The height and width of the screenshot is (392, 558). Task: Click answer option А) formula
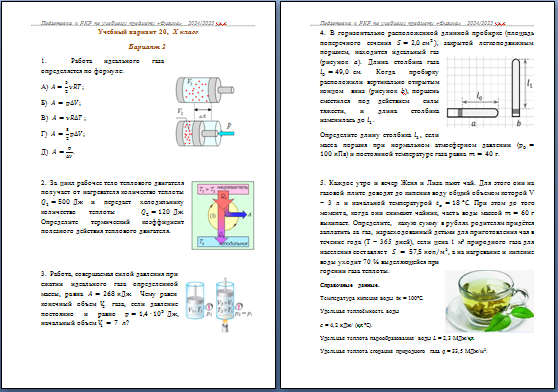click(63, 86)
